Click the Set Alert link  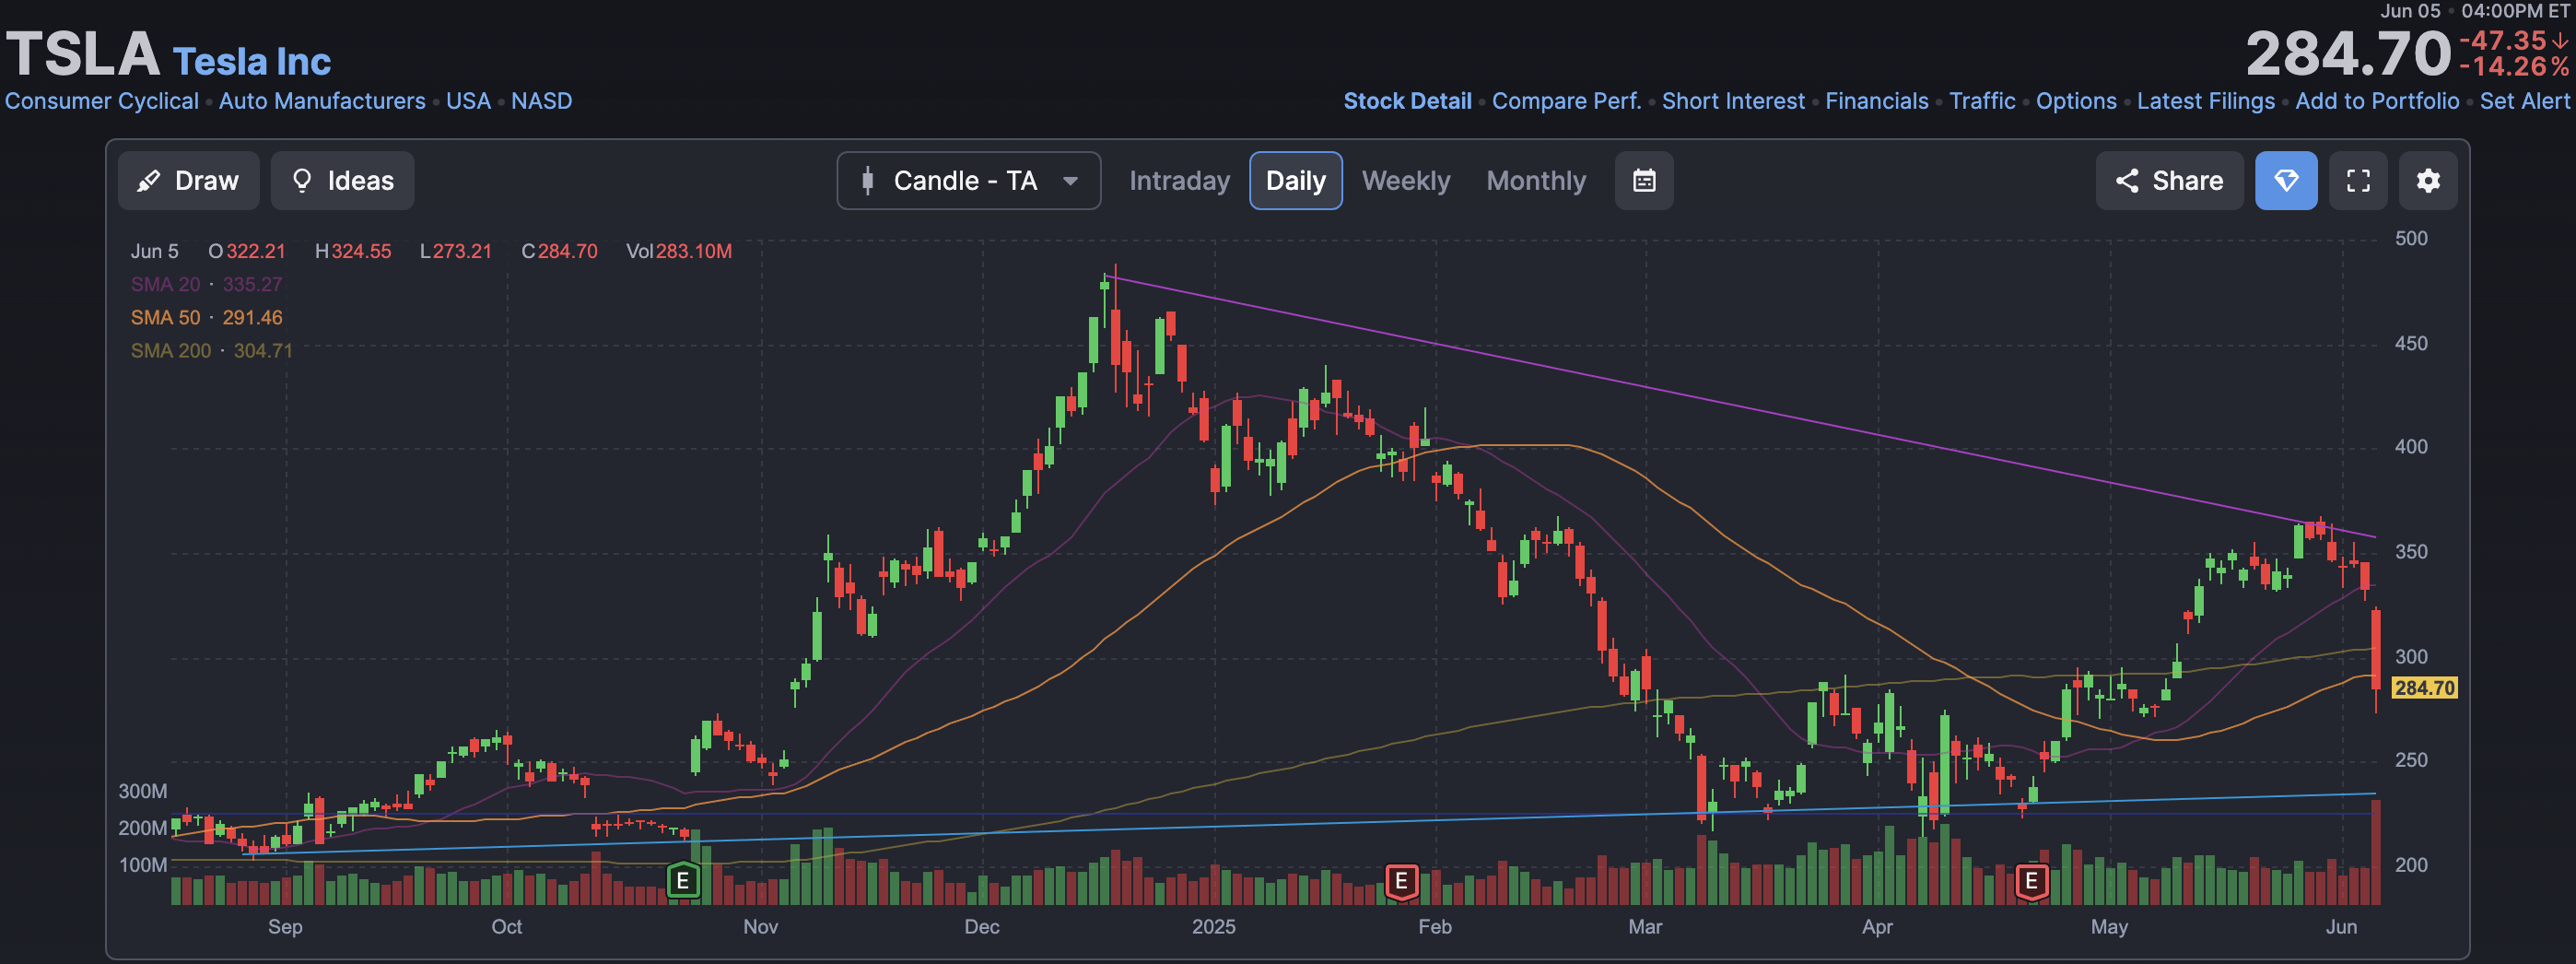2524,101
